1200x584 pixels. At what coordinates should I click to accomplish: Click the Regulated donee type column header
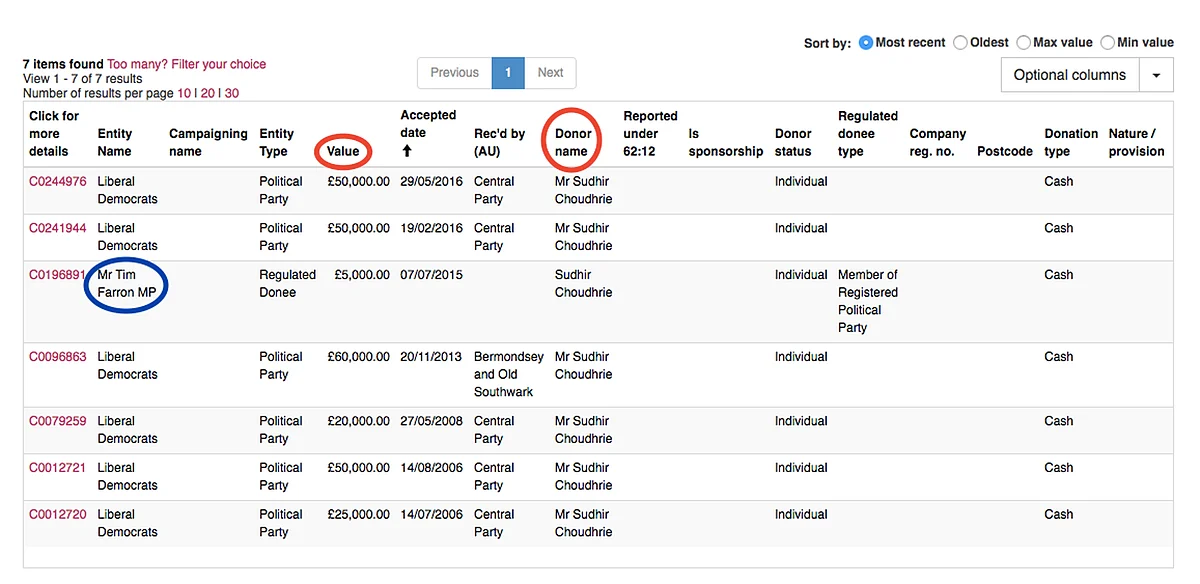[x=868, y=133]
